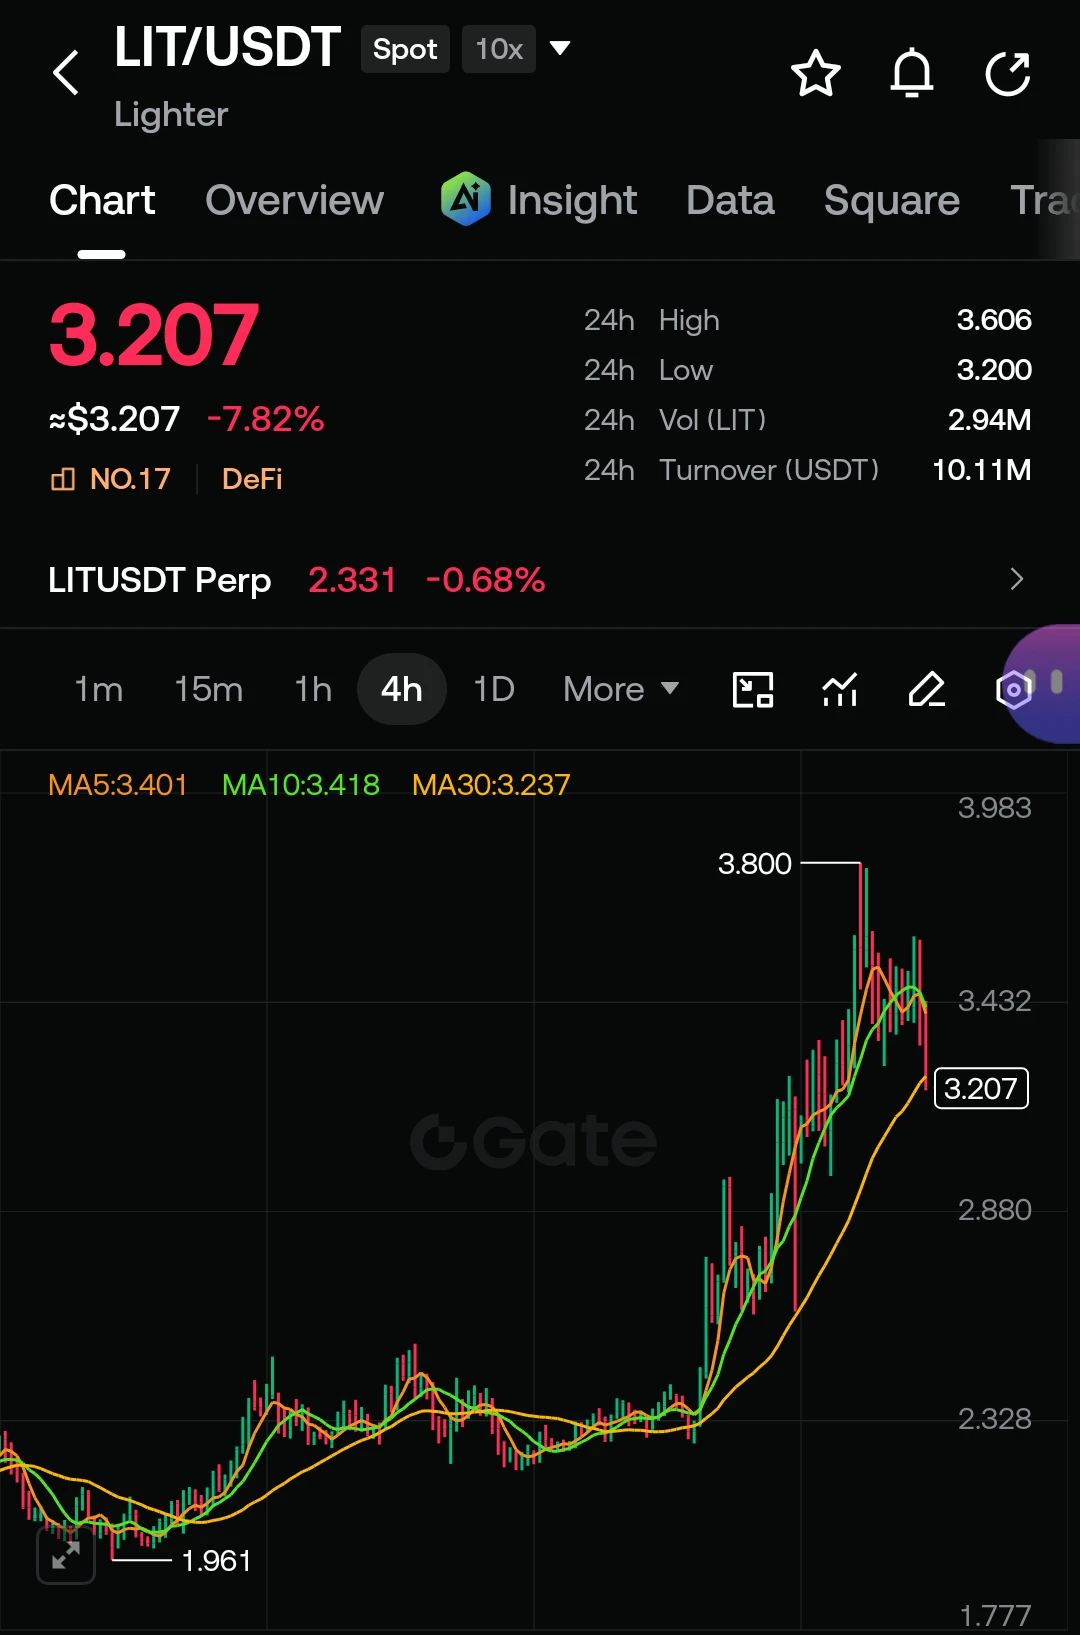Image resolution: width=1080 pixels, height=1635 pixels.
Task: Open chart settings hexagon icon
Action: point(1013,690)
